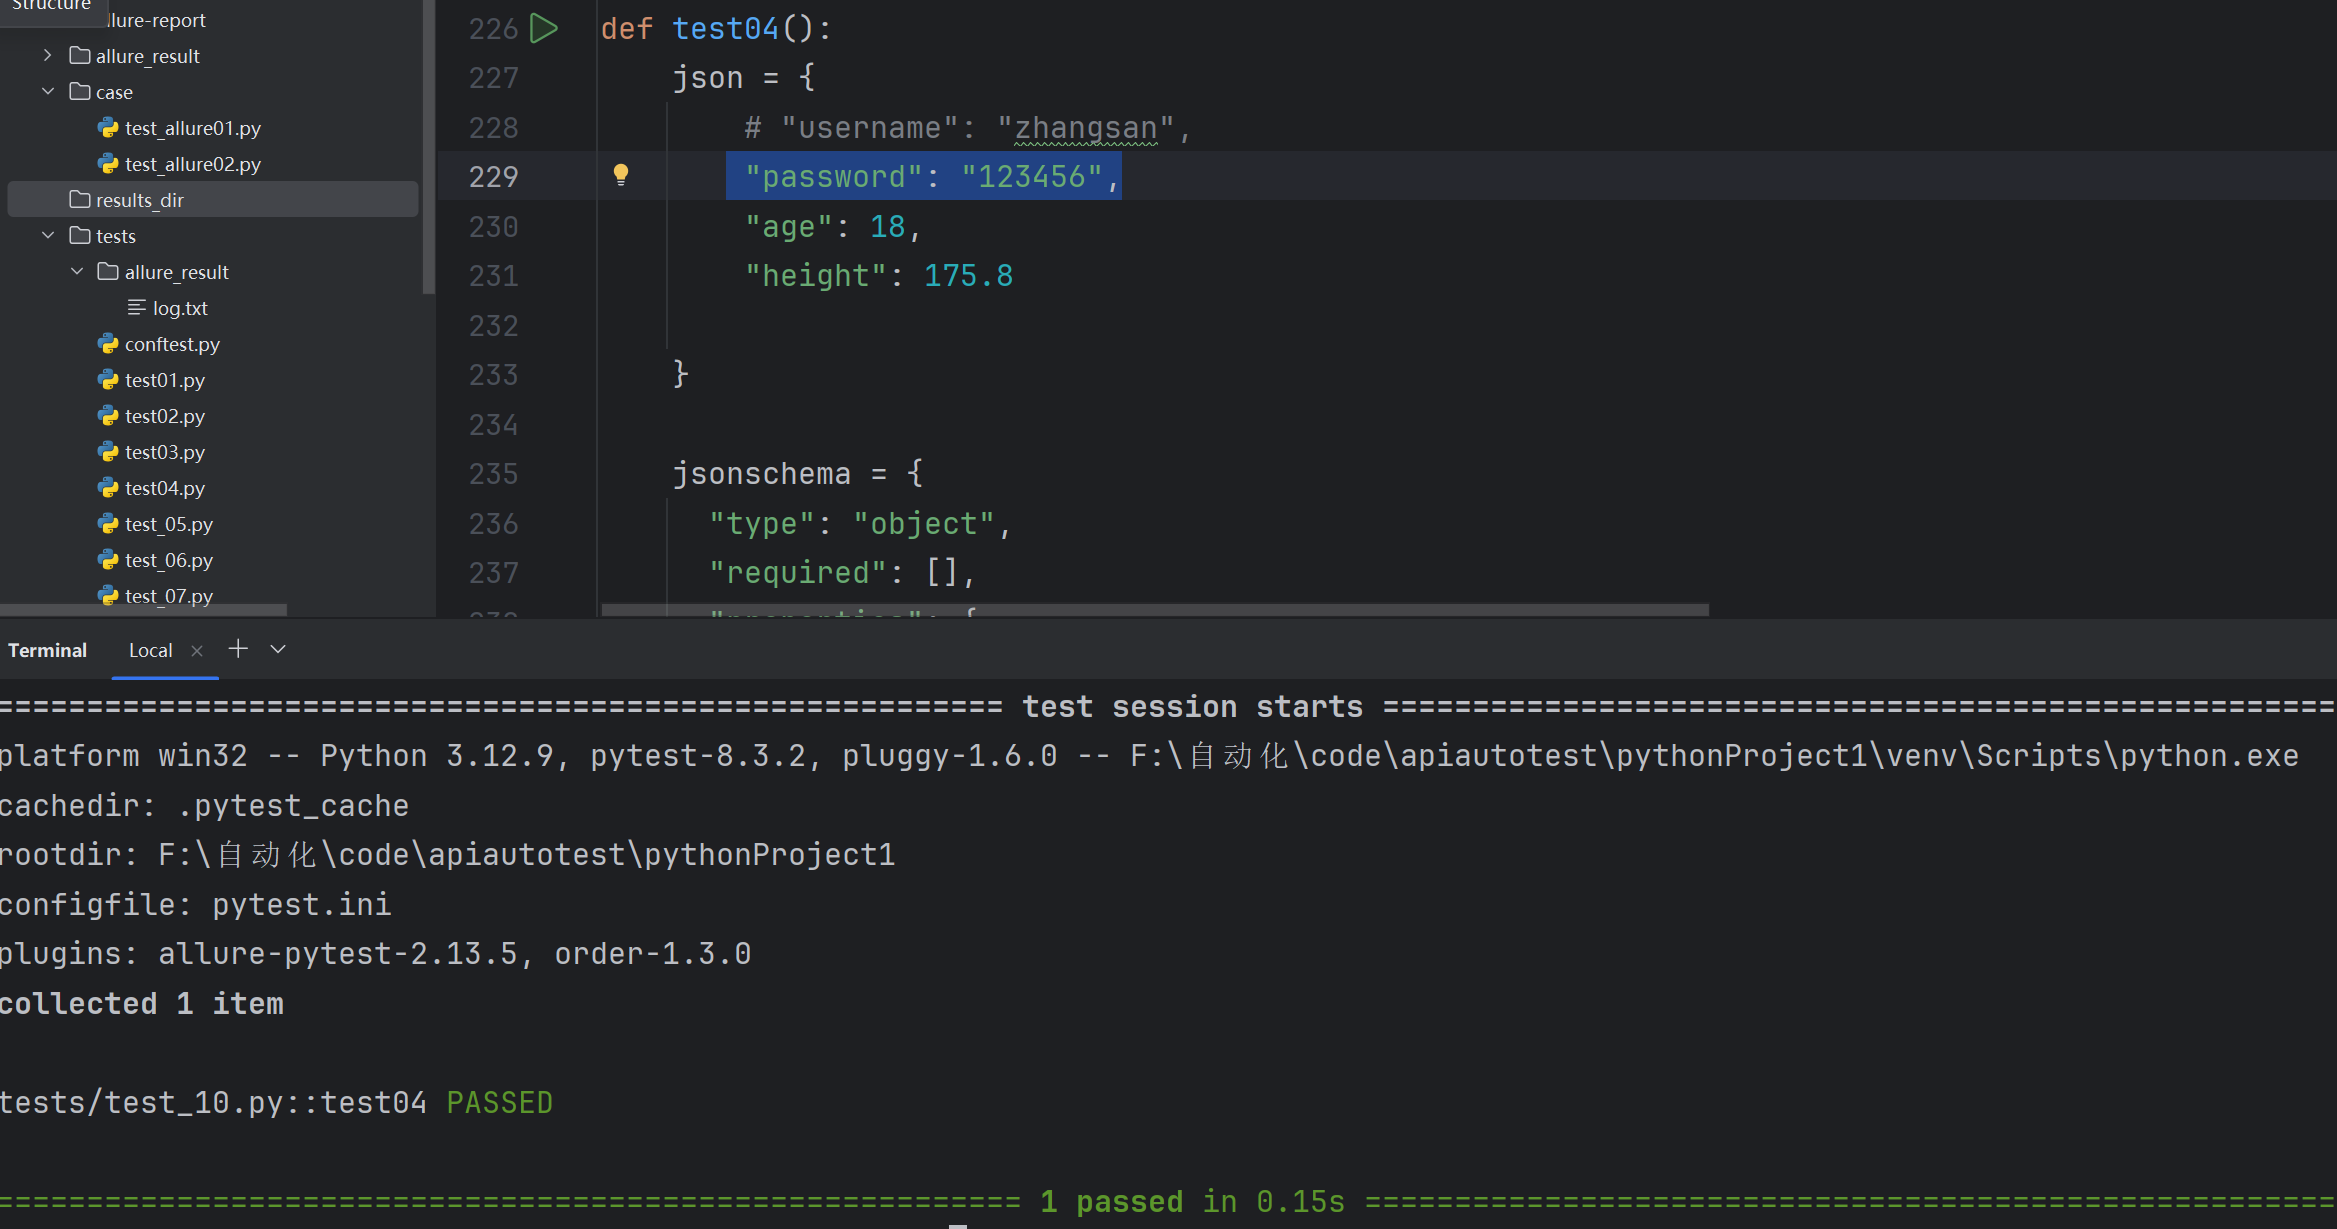Click the 'test session starts' header line
This screenshot has width=2337, height=1229.
click(x=1192, y=706)
